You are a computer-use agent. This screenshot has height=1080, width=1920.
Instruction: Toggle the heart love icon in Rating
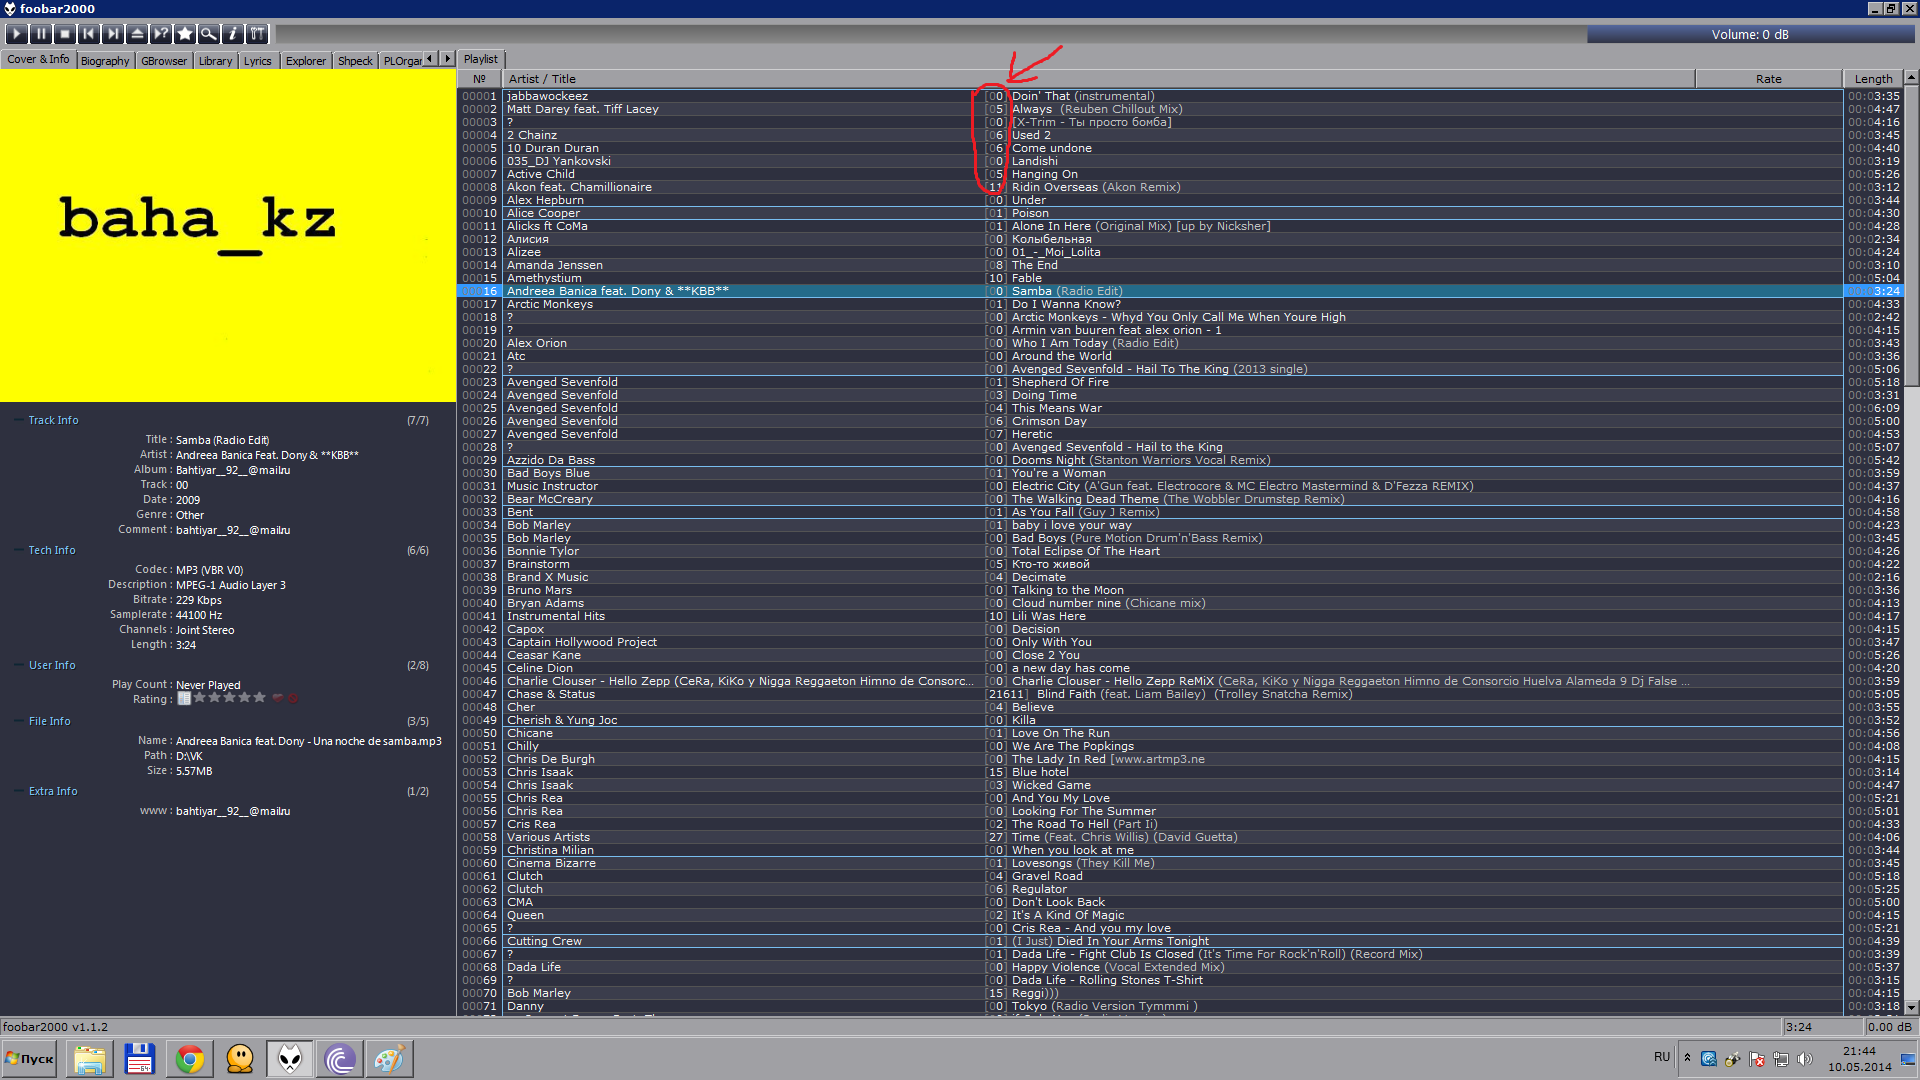(x=278, y=698)
